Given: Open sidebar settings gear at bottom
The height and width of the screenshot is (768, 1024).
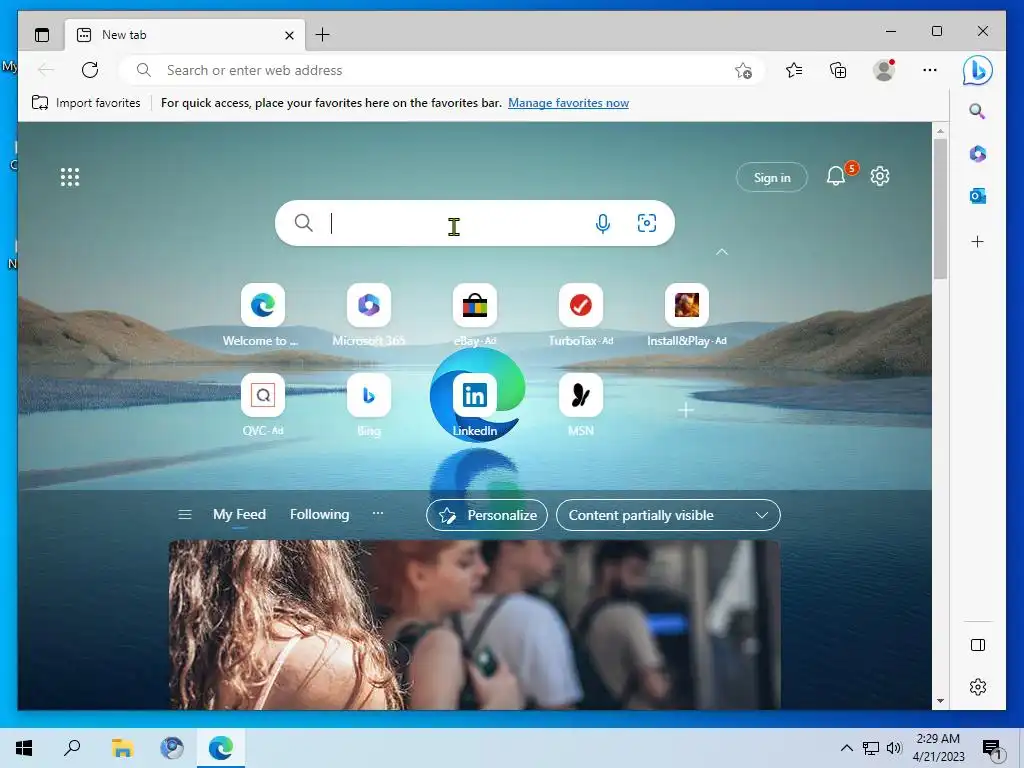Looking at the screenshot, I should pyautogui.click(x=978, y=687).
